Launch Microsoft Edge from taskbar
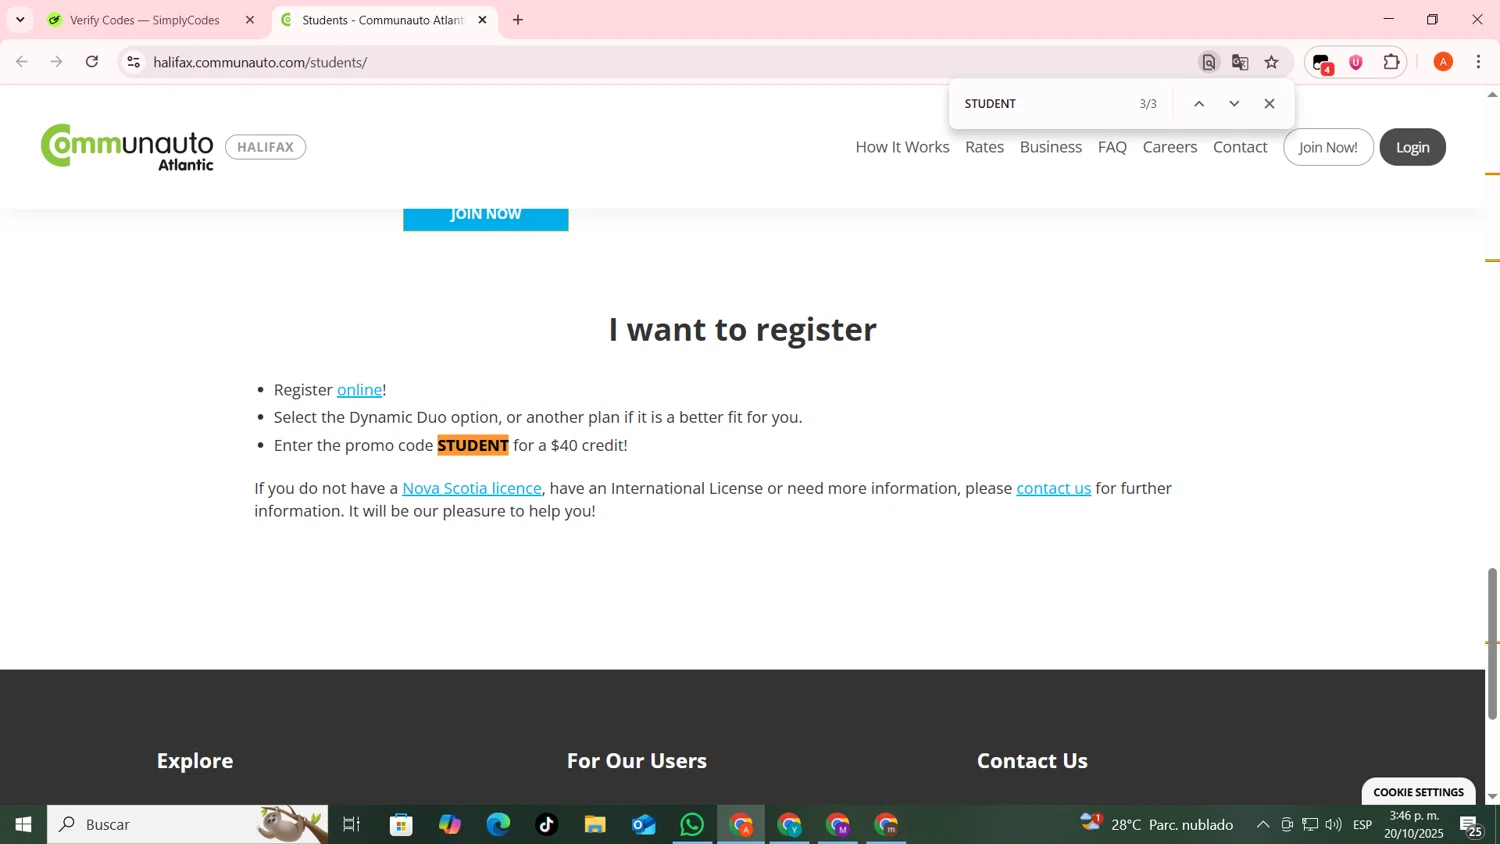Screen dimensions: 1500x844 pos(498,825)
